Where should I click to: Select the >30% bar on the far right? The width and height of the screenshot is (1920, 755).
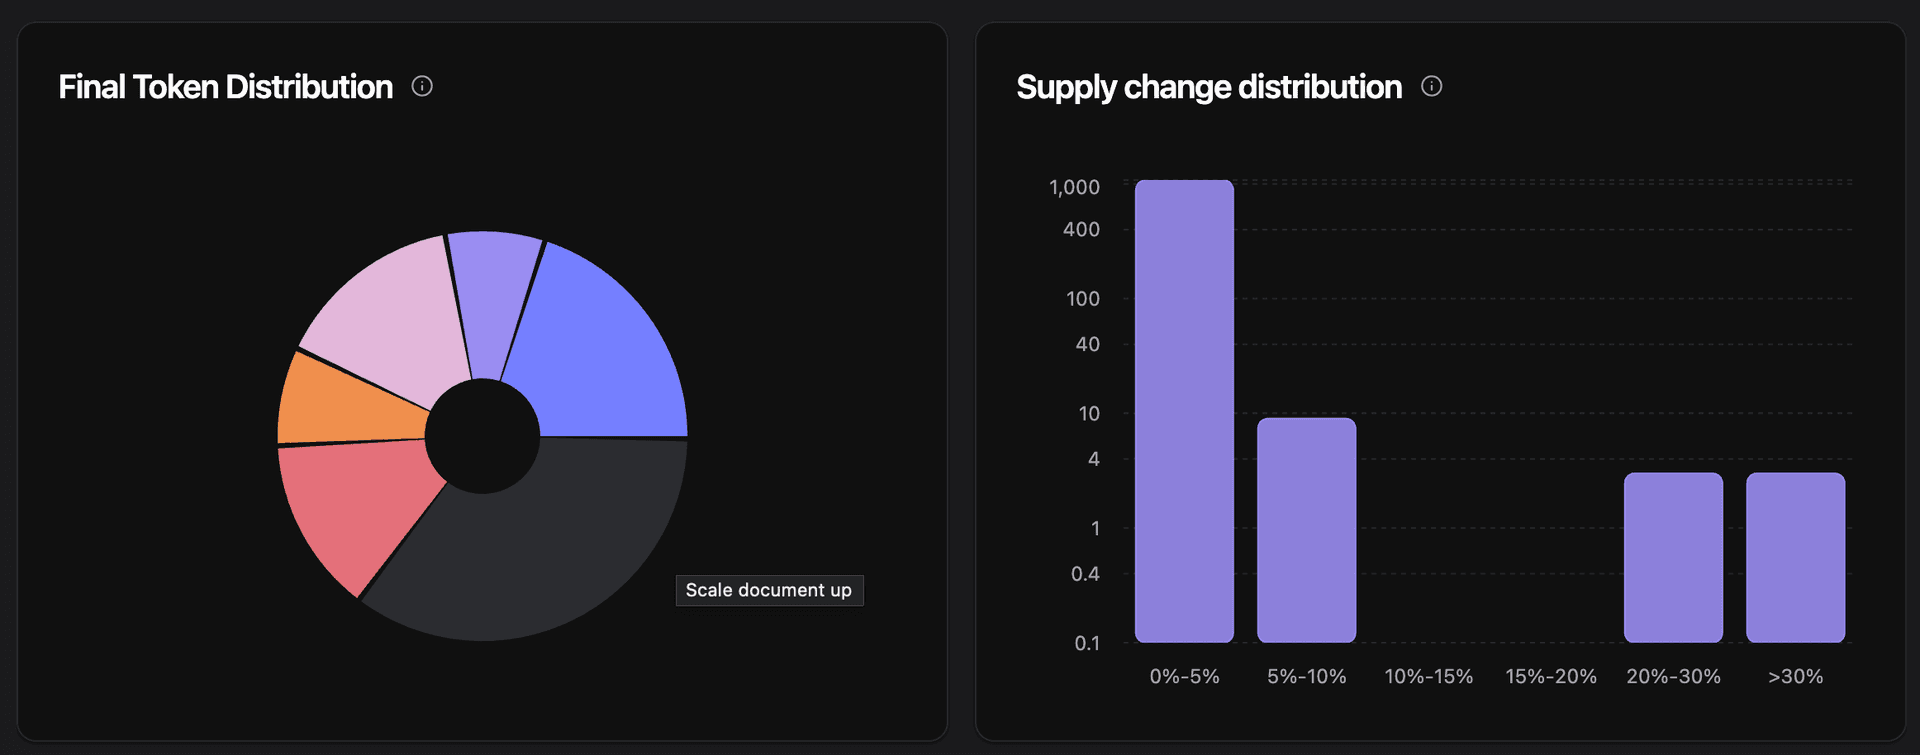(1795, 555)
